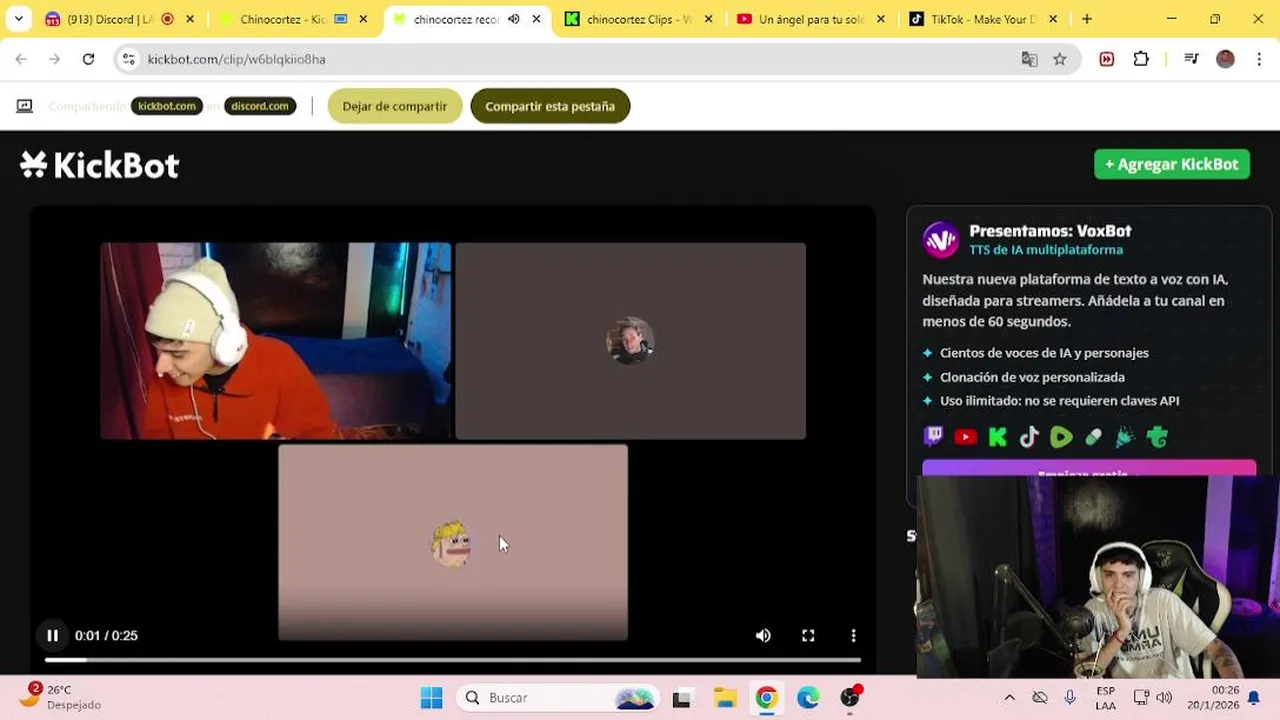Open the Presentamos: VoxBot heading
This screenshot has height=720, width=1280.
point(1050,231)
